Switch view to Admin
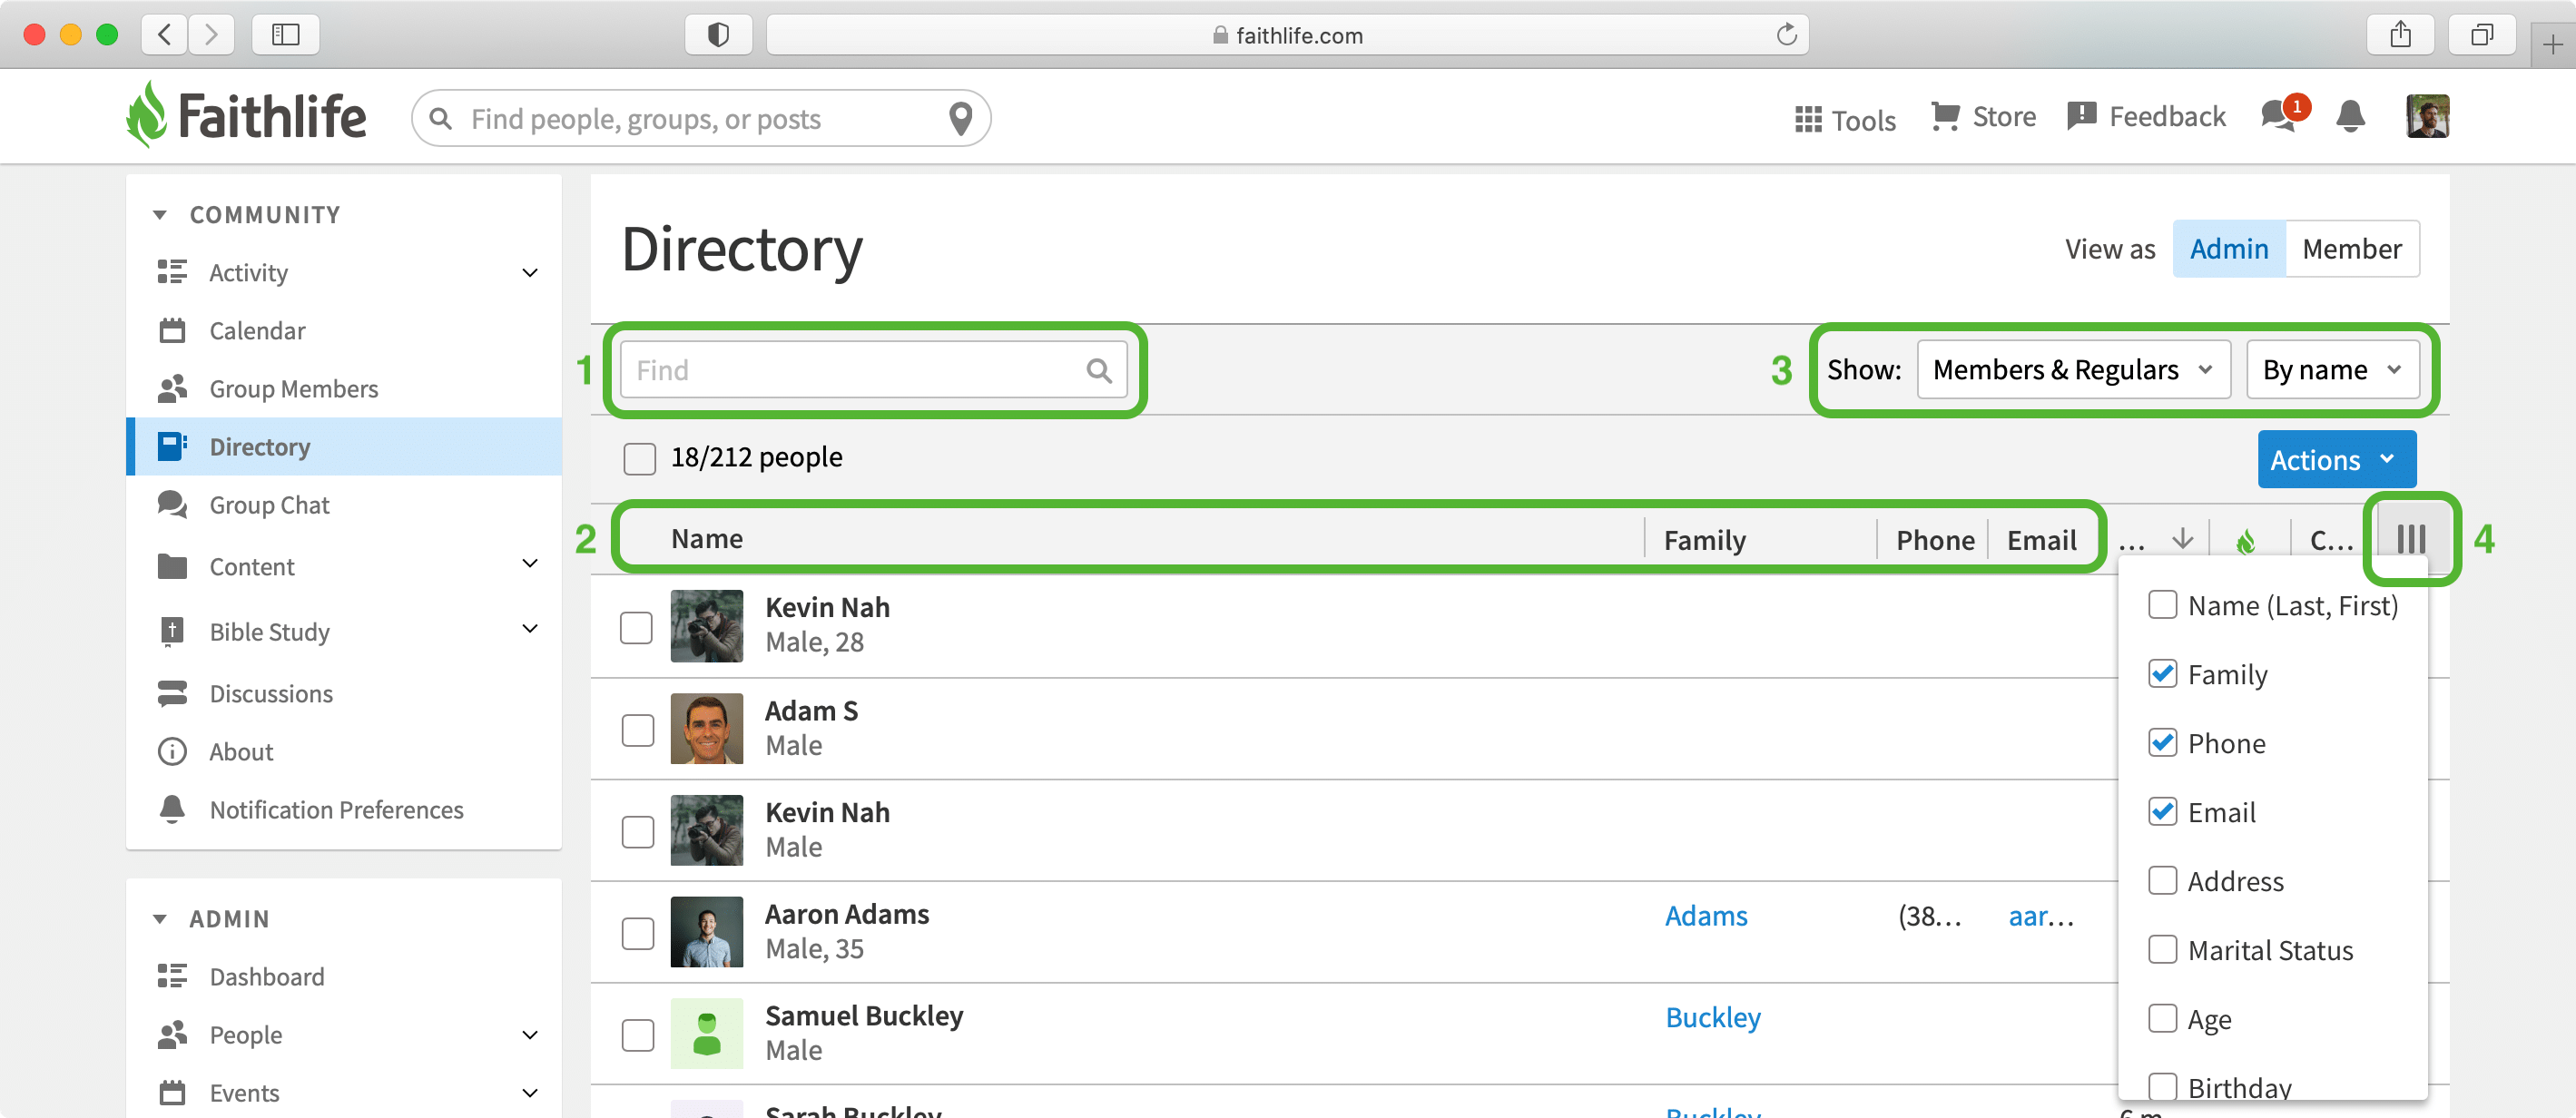 click(x=2229, y=249)
